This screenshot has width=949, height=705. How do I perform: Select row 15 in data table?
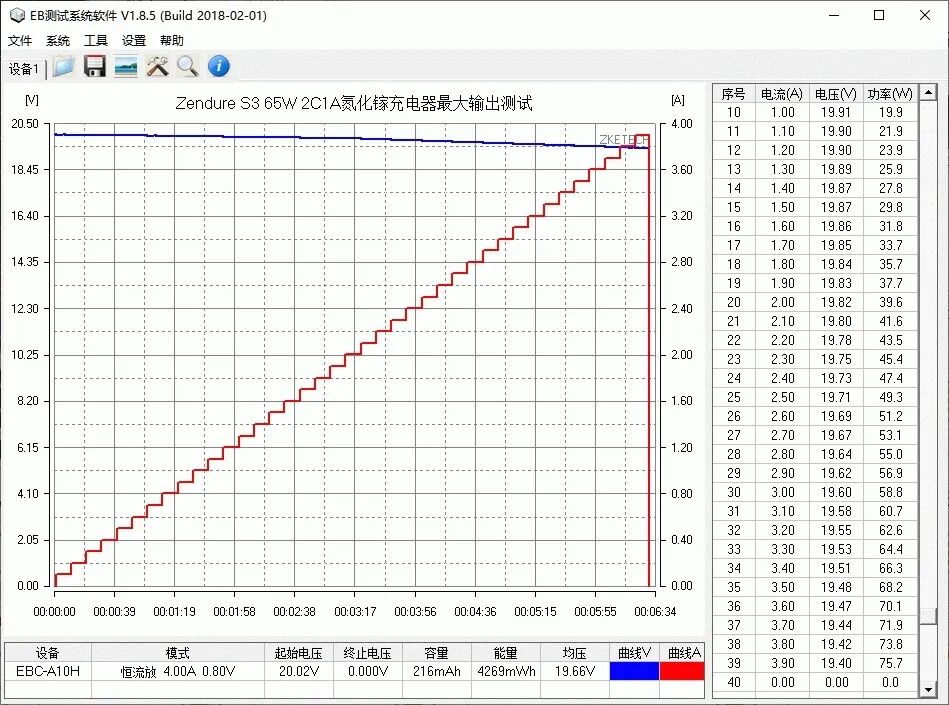pyautogui.click(x=815, y=207)
